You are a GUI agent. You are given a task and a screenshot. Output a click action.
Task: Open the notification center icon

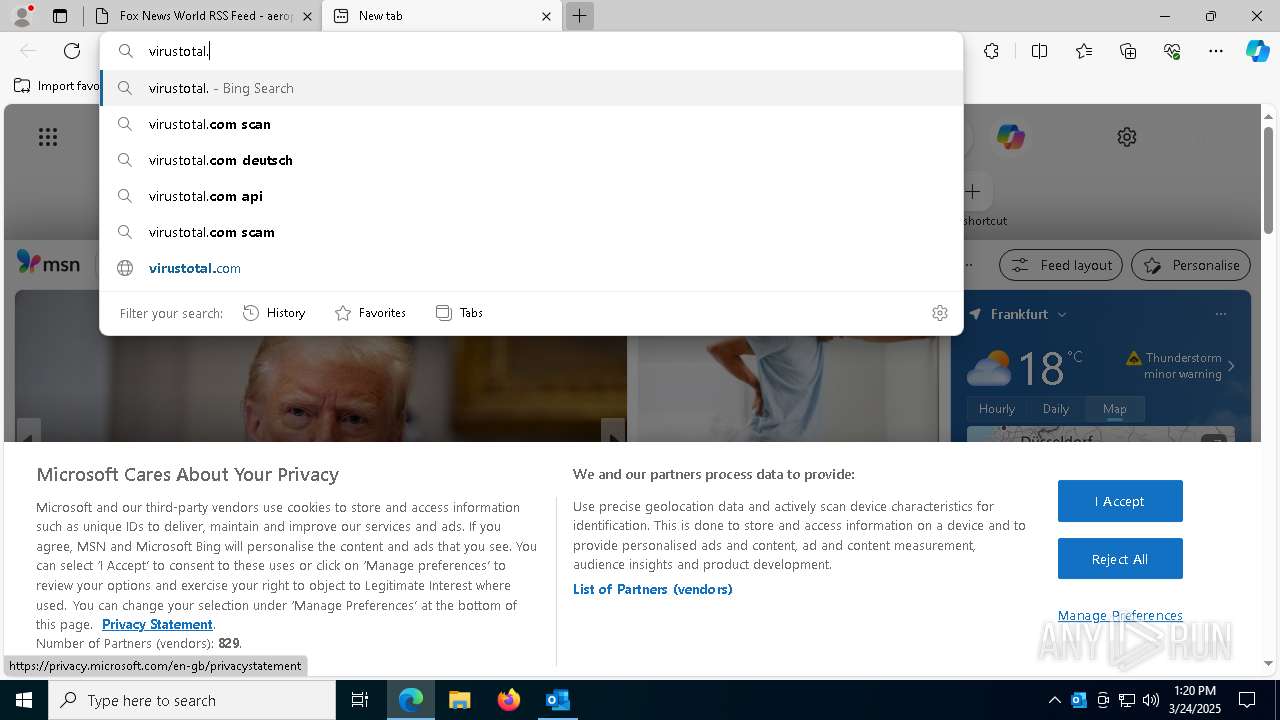click(1247, 700)
